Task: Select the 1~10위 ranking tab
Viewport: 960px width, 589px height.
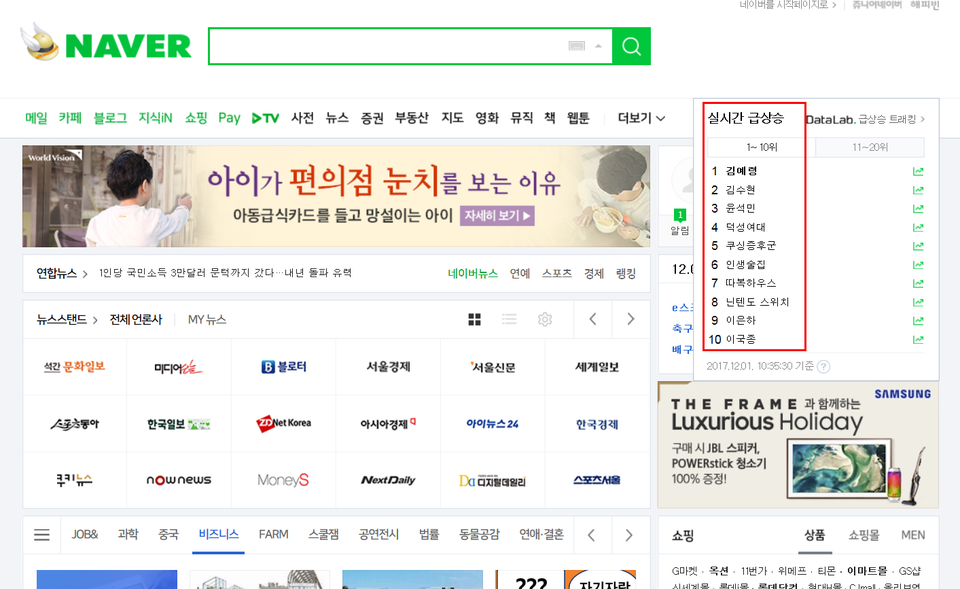Action: [x=762, y=147]
